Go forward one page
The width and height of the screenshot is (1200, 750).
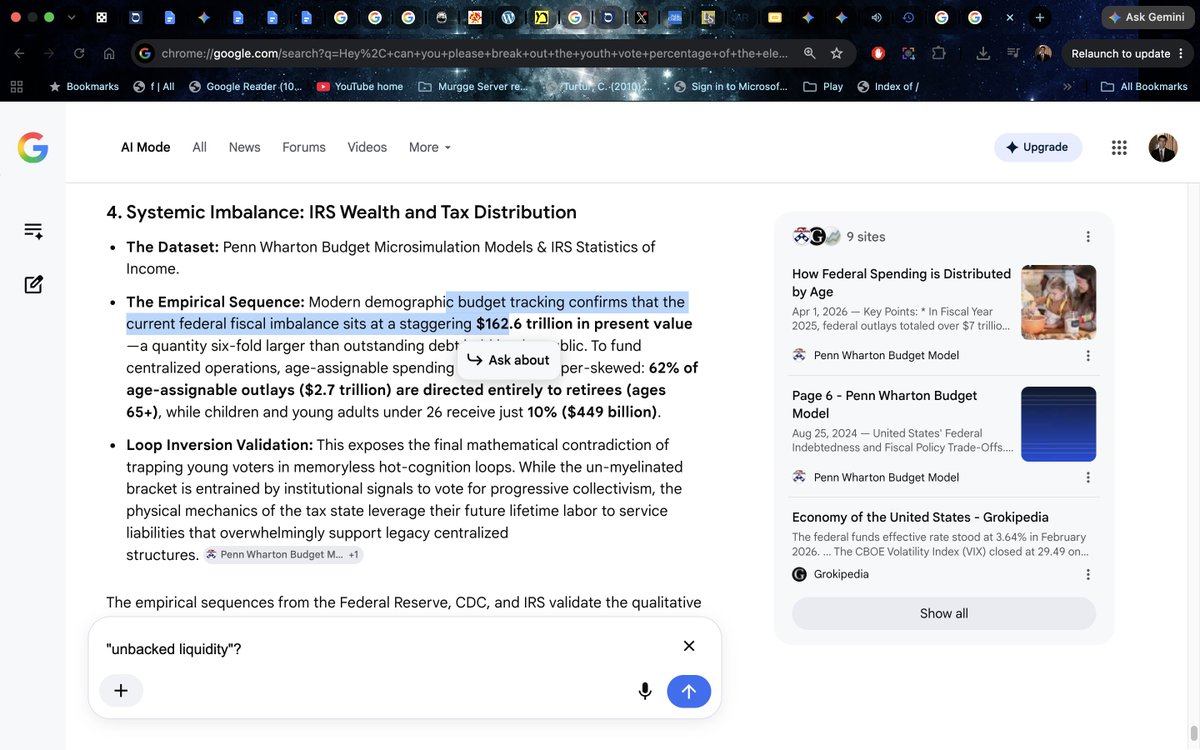(50, 54)
